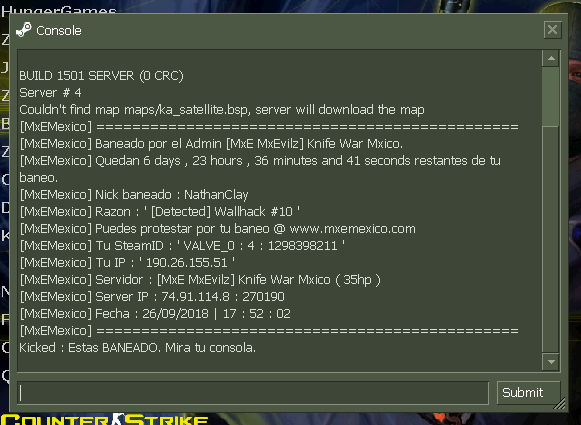The width and height of the screenshot is (581, 425).
Task: Select the HungerGames menu entry behind the console
Action: [x=59, y=11]
